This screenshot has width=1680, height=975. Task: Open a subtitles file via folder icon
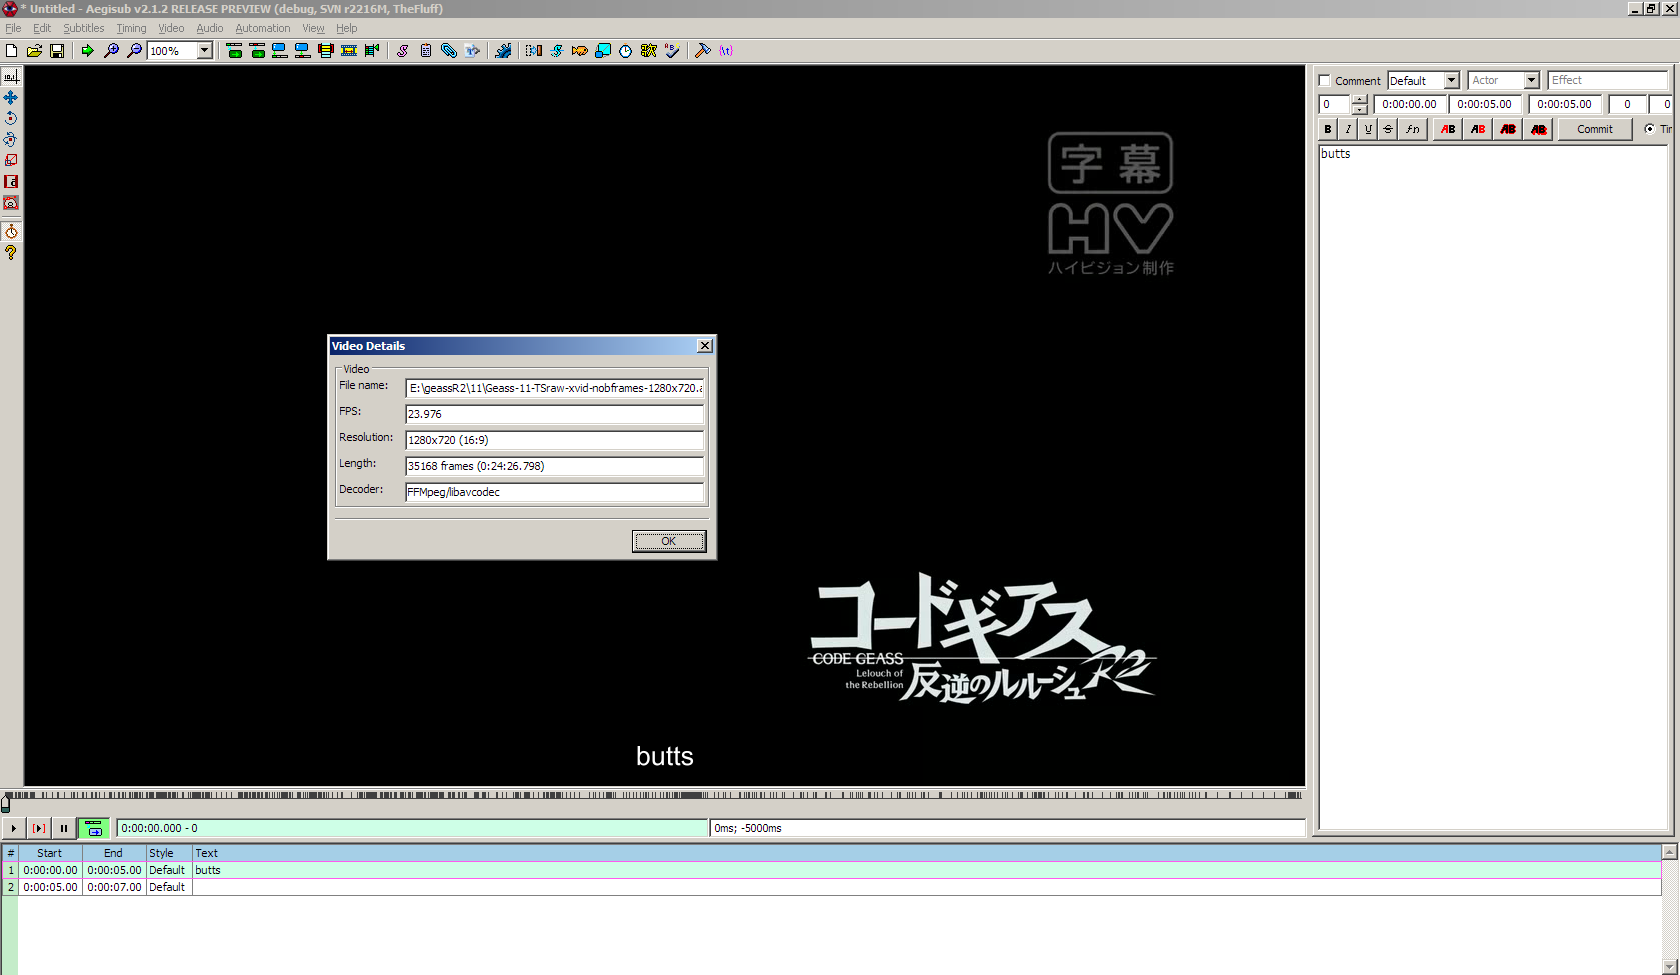(x=34, y=51)
